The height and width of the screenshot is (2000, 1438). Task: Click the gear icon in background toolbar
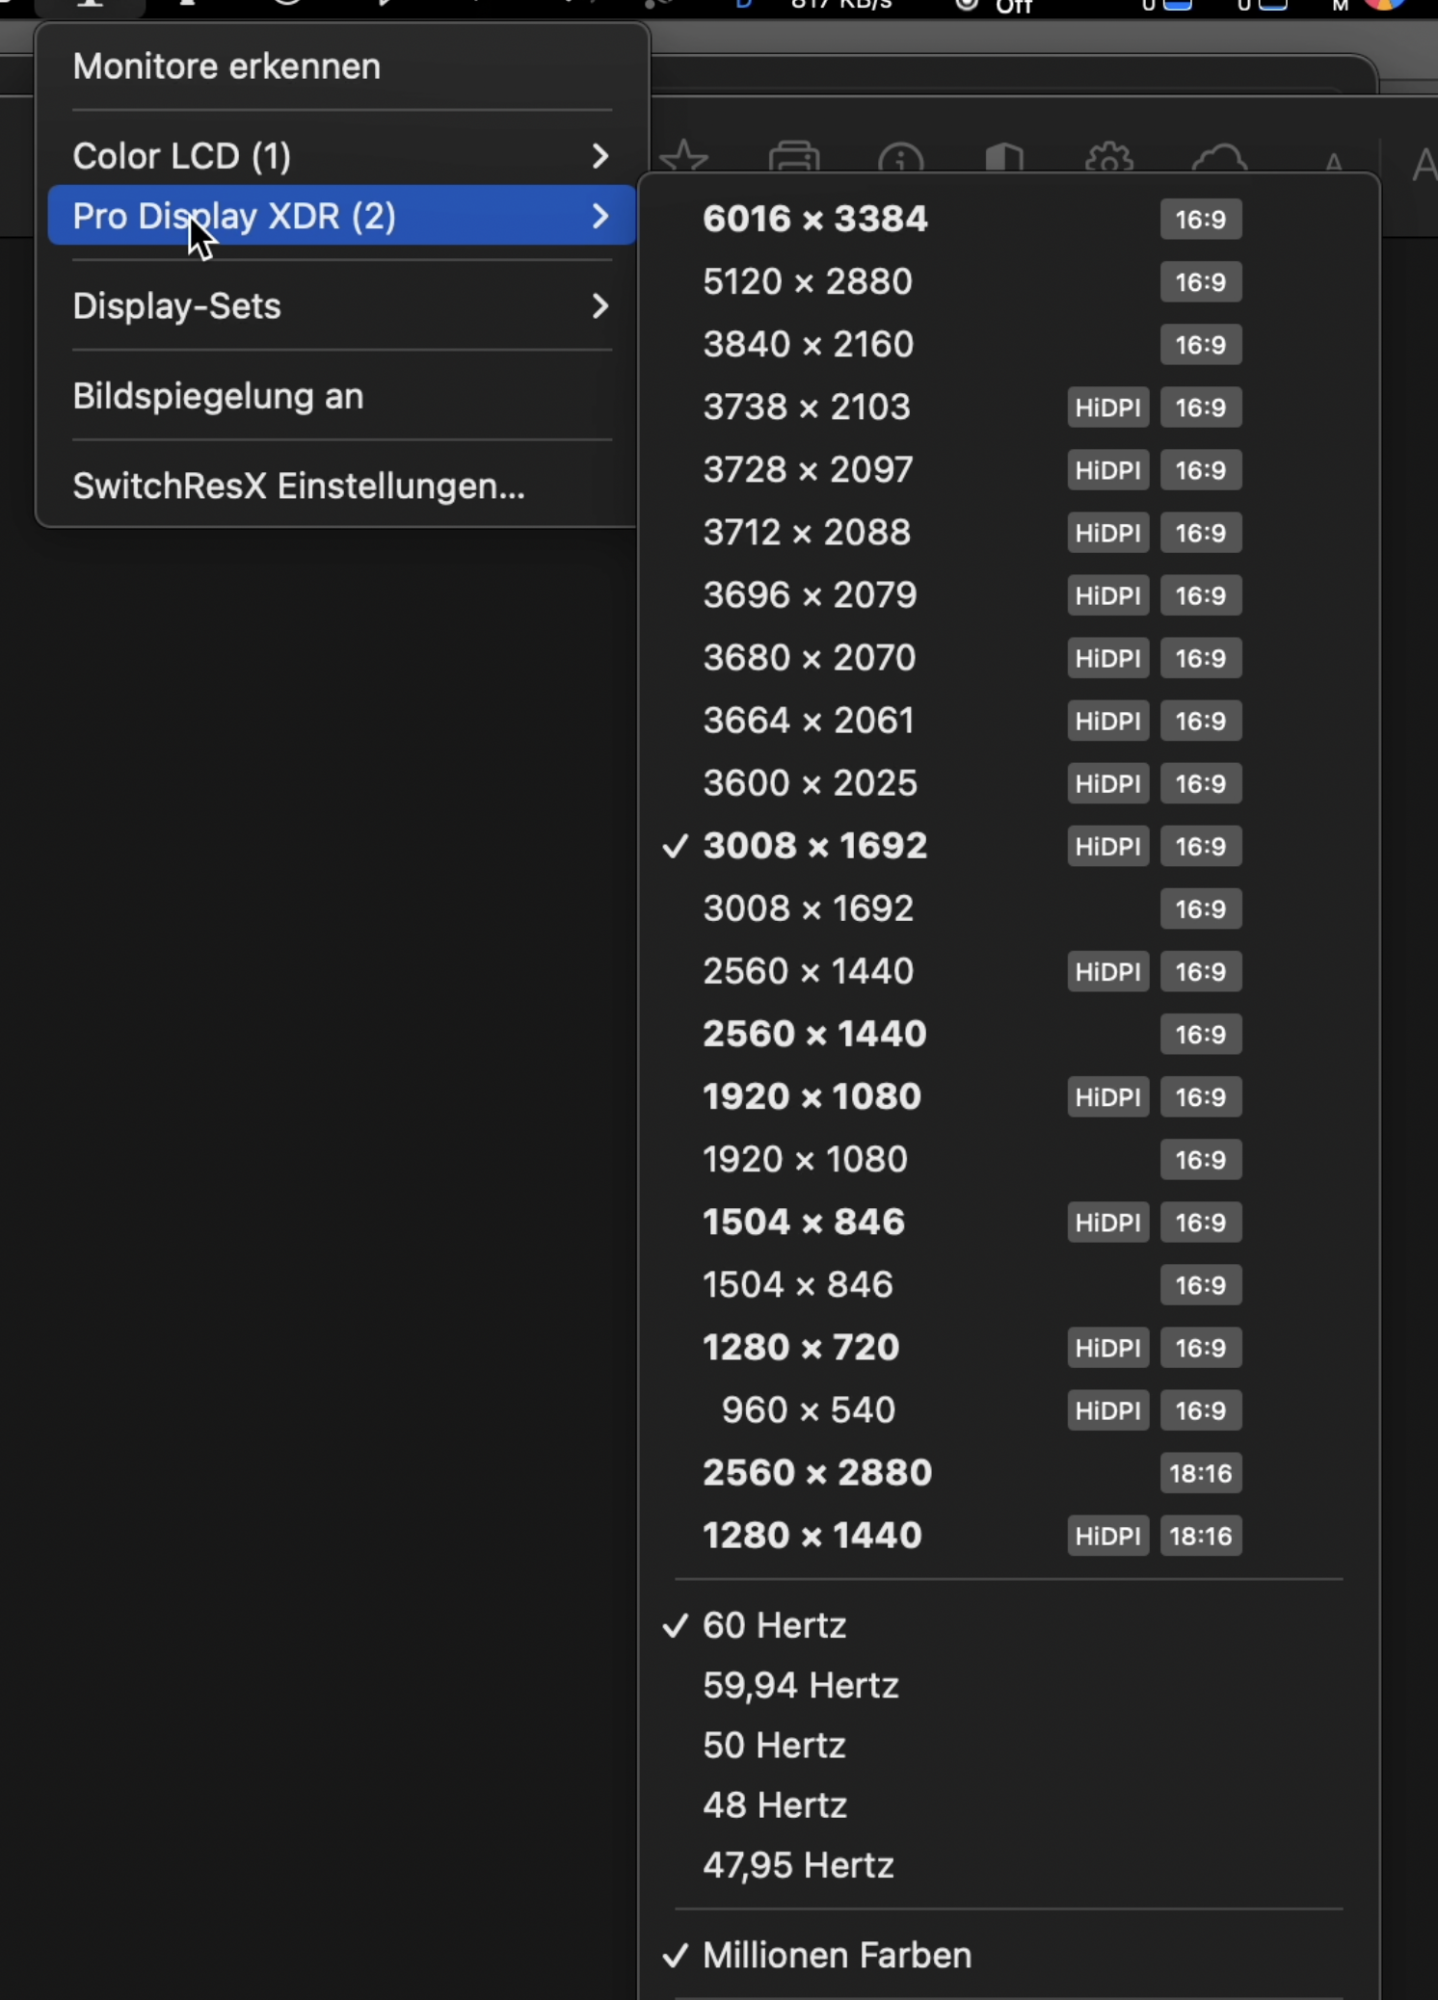pyautogui.click(x=1110, y=158)
